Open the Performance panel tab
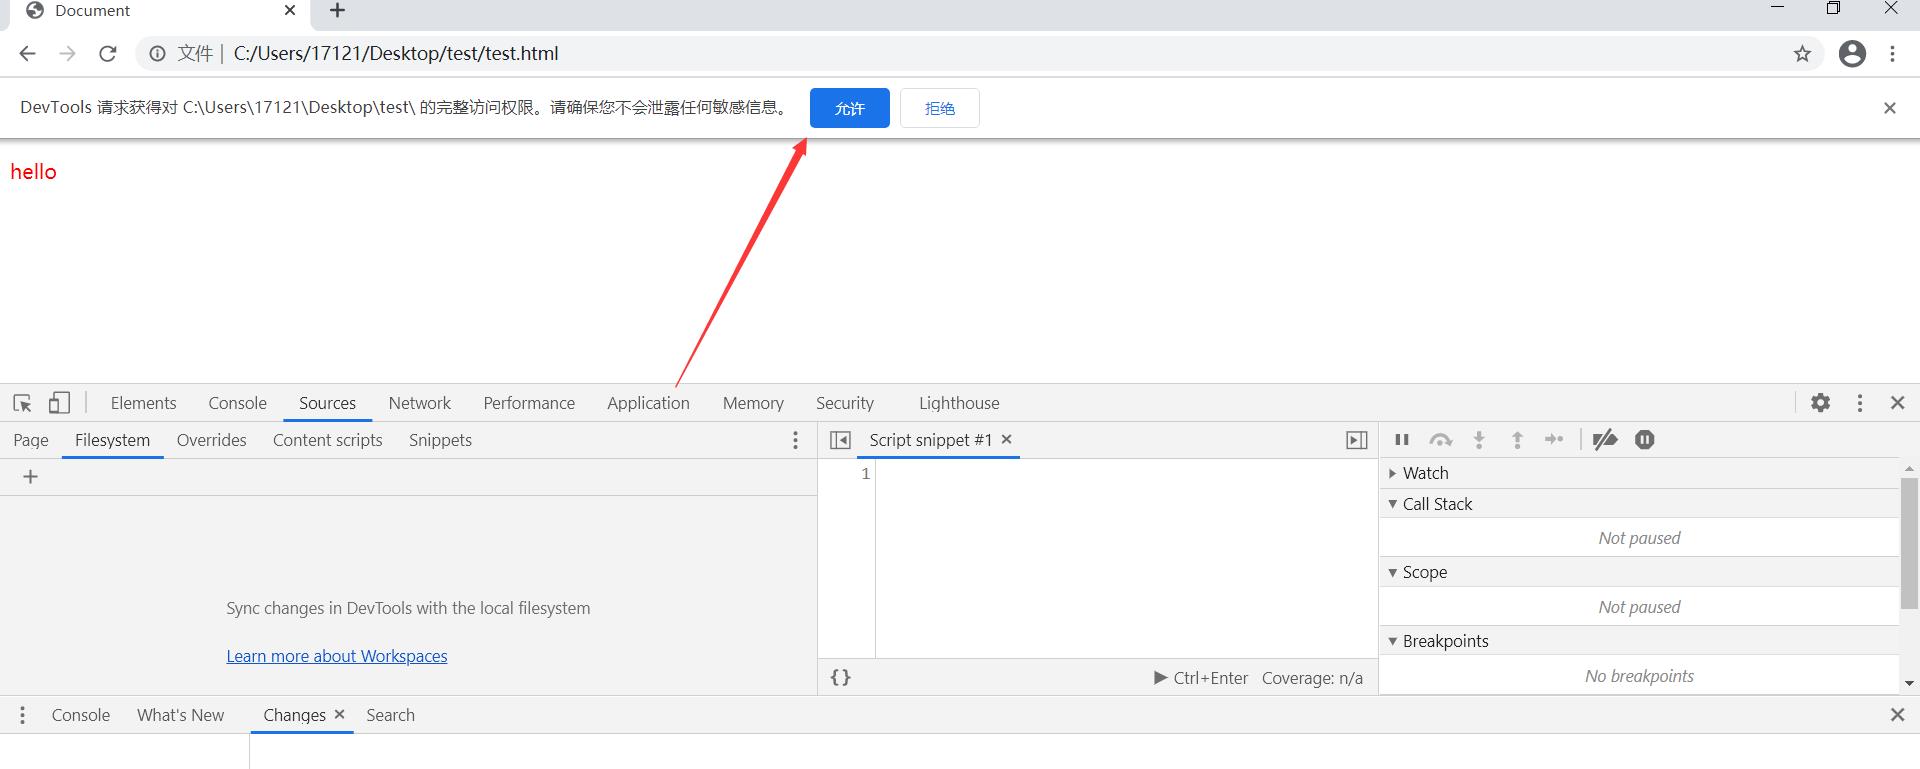This screenshot has width=1920, height=769. [x=529, y=403]
